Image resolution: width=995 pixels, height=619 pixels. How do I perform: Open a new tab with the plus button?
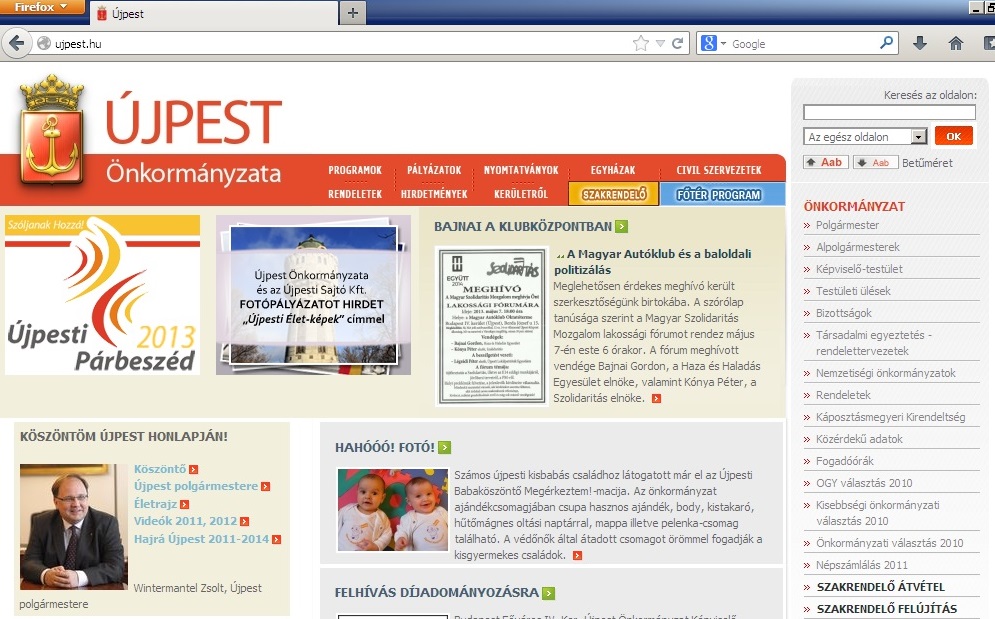pyautogui.click(x=353, y=13)
